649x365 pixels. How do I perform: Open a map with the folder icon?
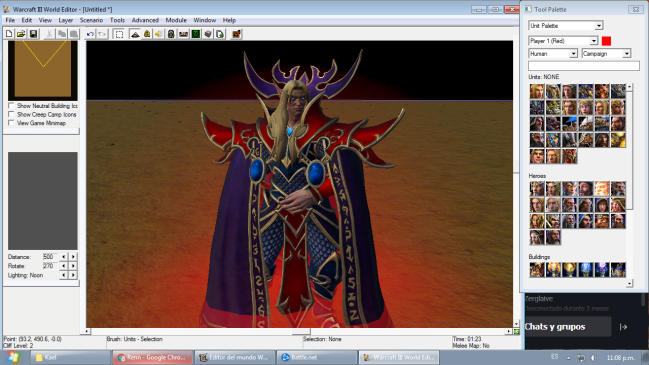pos(21,34)
